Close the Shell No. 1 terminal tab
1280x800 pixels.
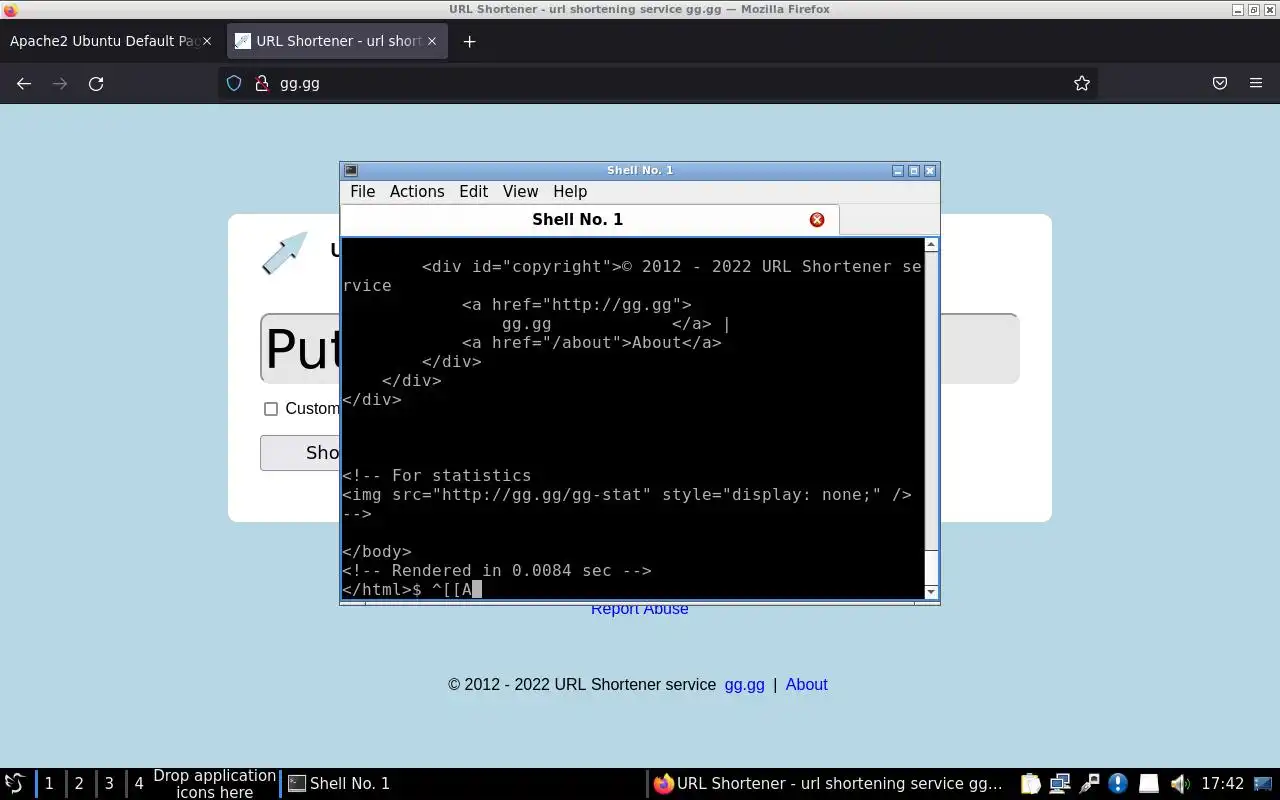(x=817, y=219)
